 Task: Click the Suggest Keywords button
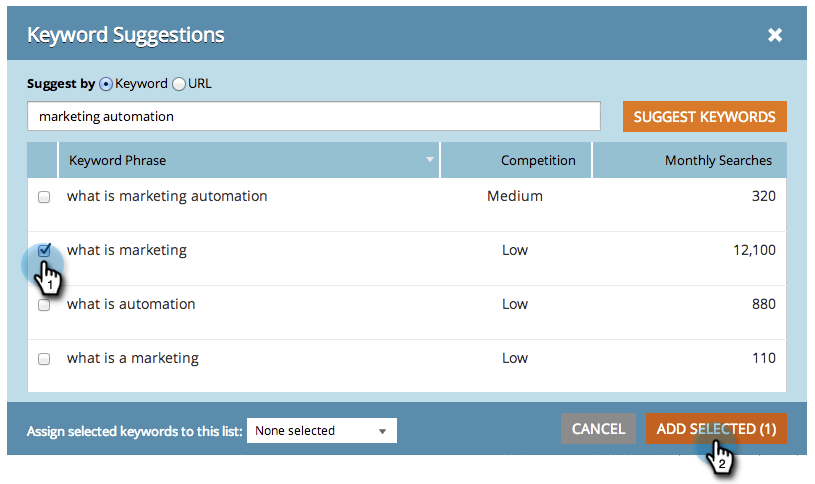click(704, 117)
